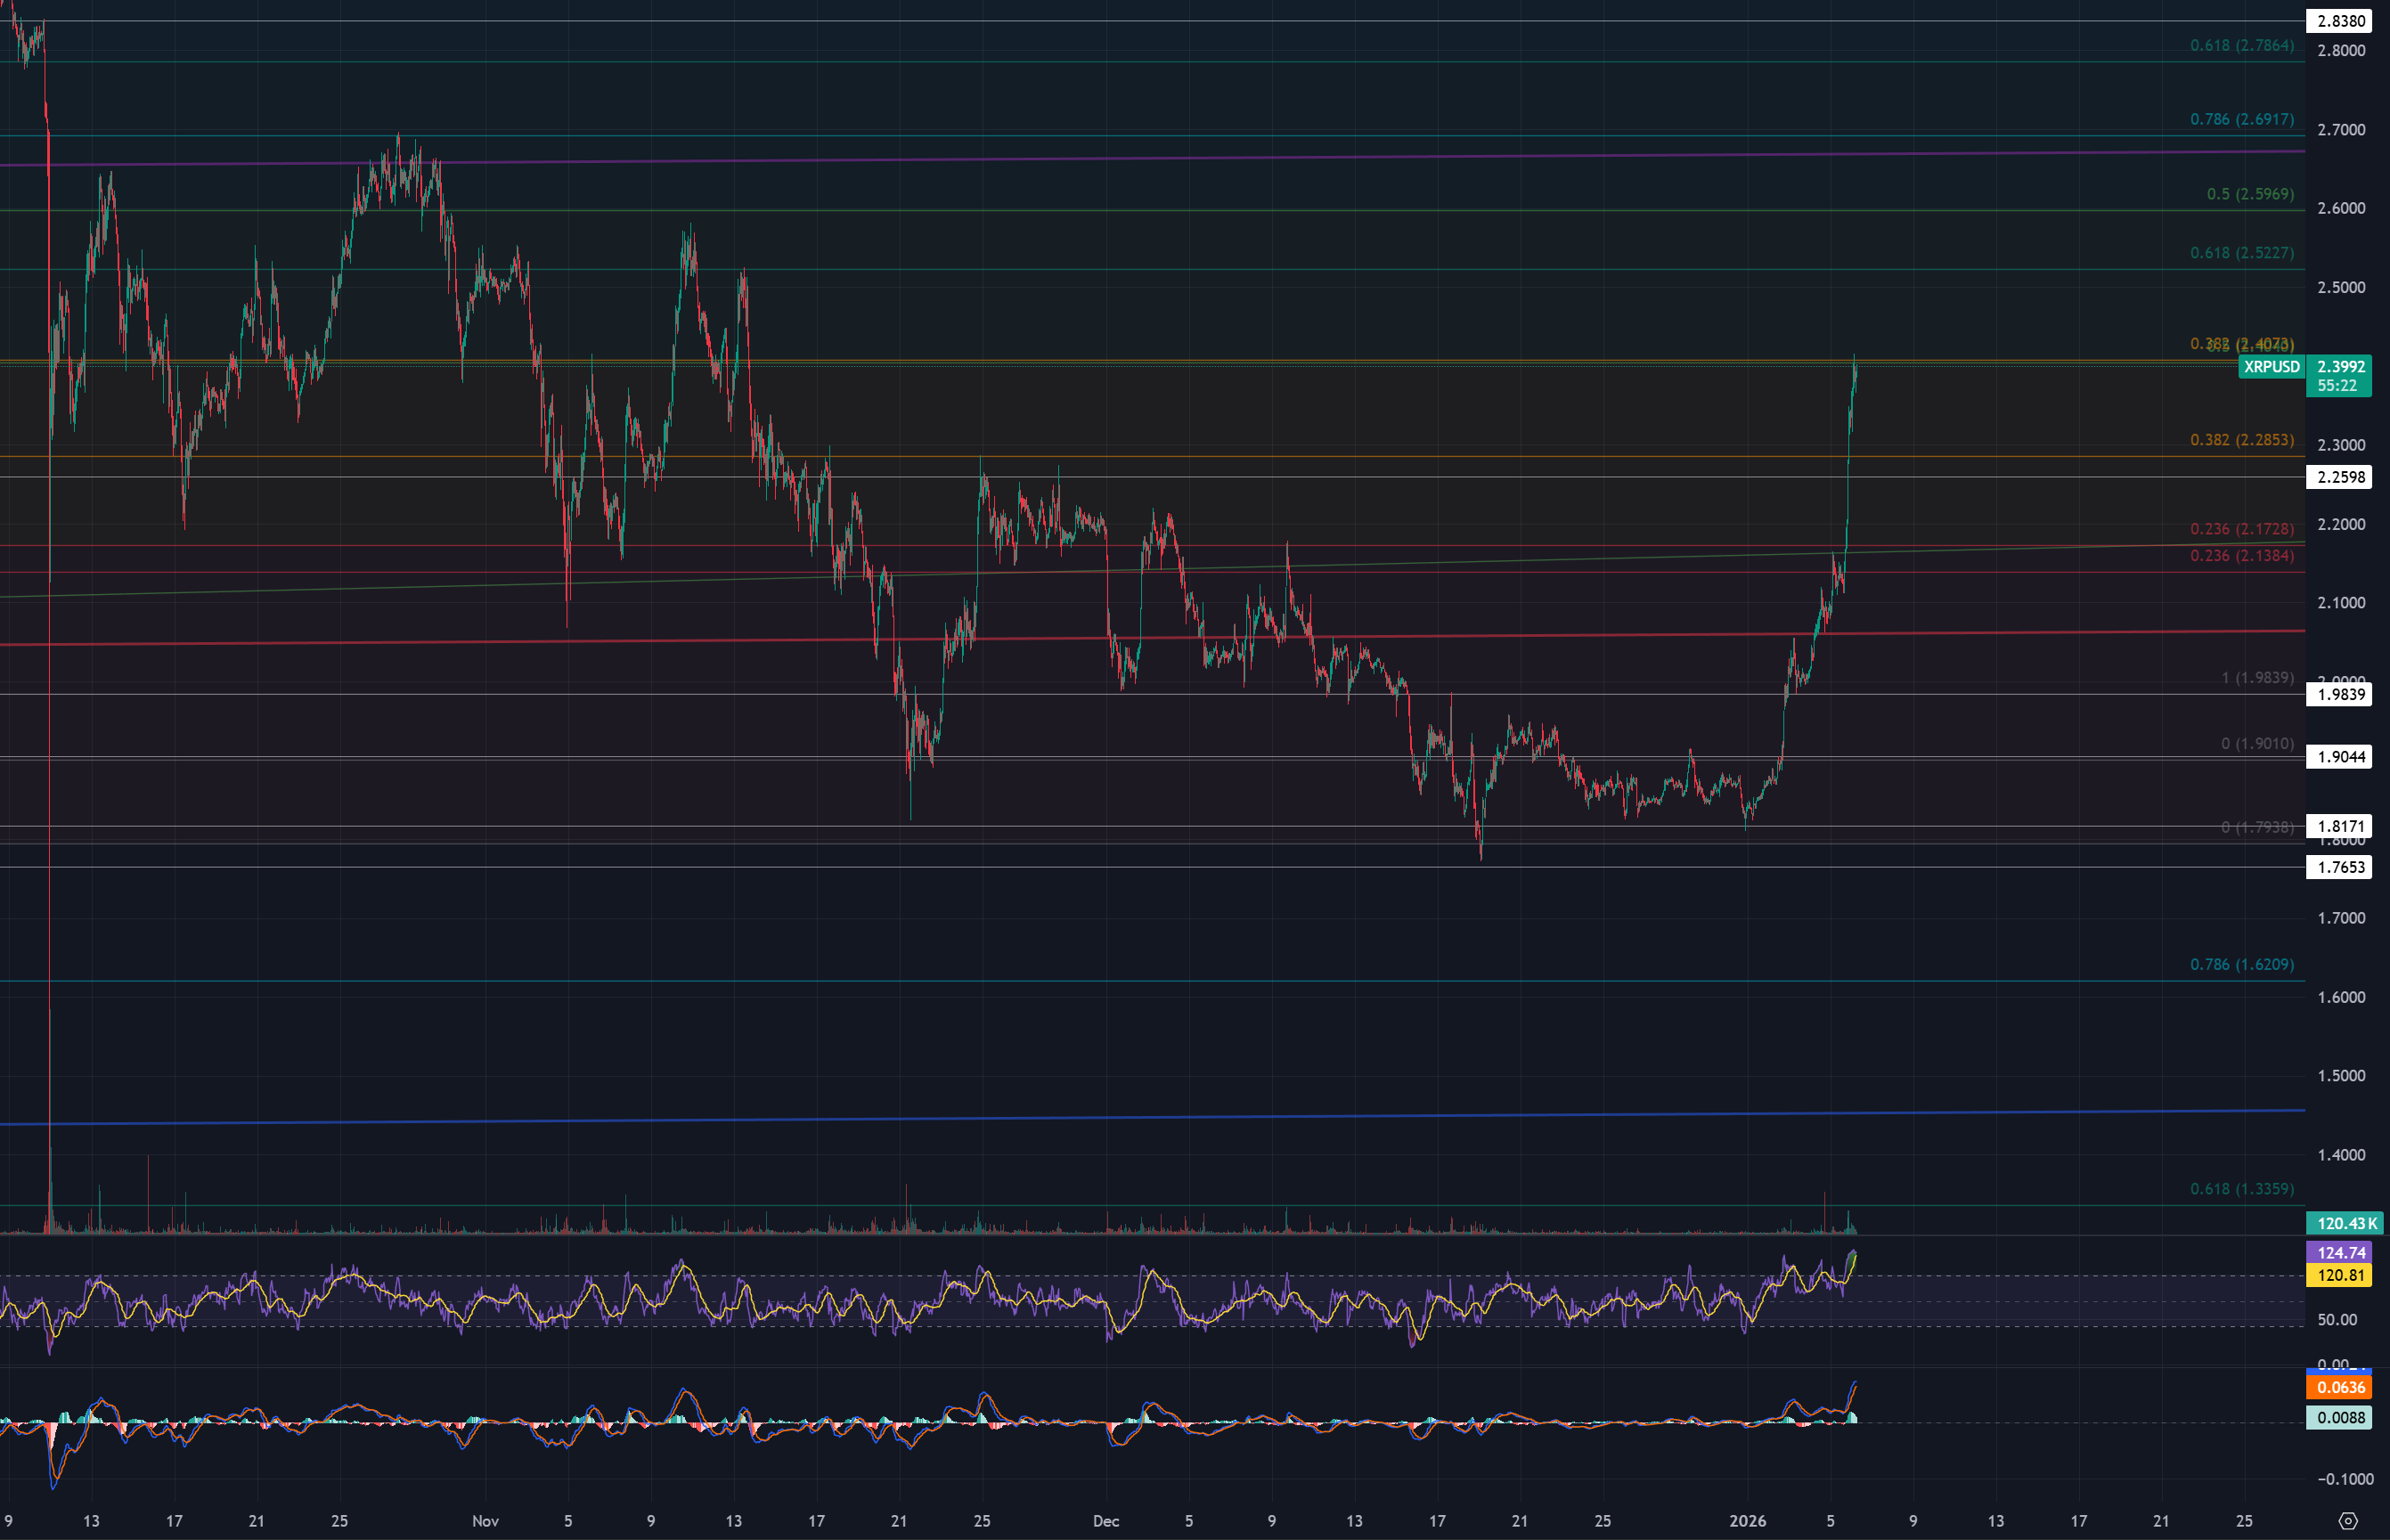Screen dimensions: 2390x1540
Task: Select the 1.7653 price level label
Action: tap(2340, 867)
